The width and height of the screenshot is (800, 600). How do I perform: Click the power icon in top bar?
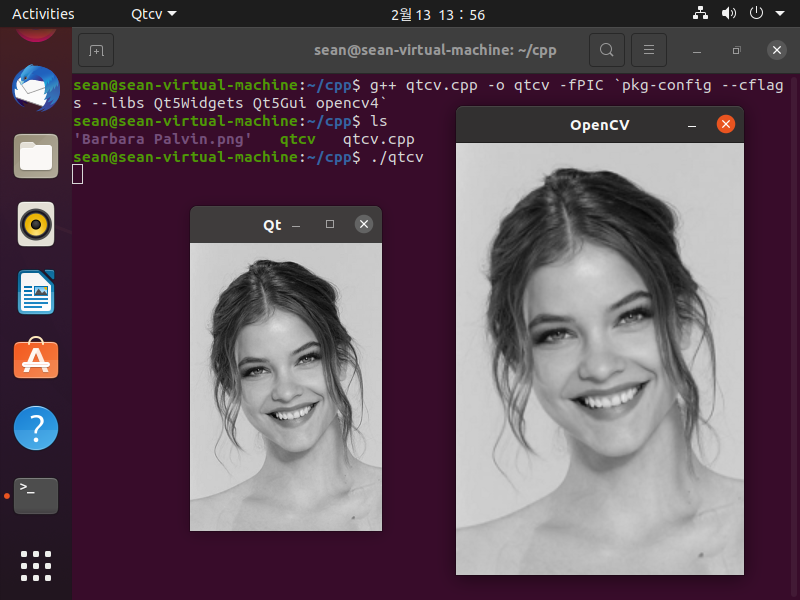(756, 13)
